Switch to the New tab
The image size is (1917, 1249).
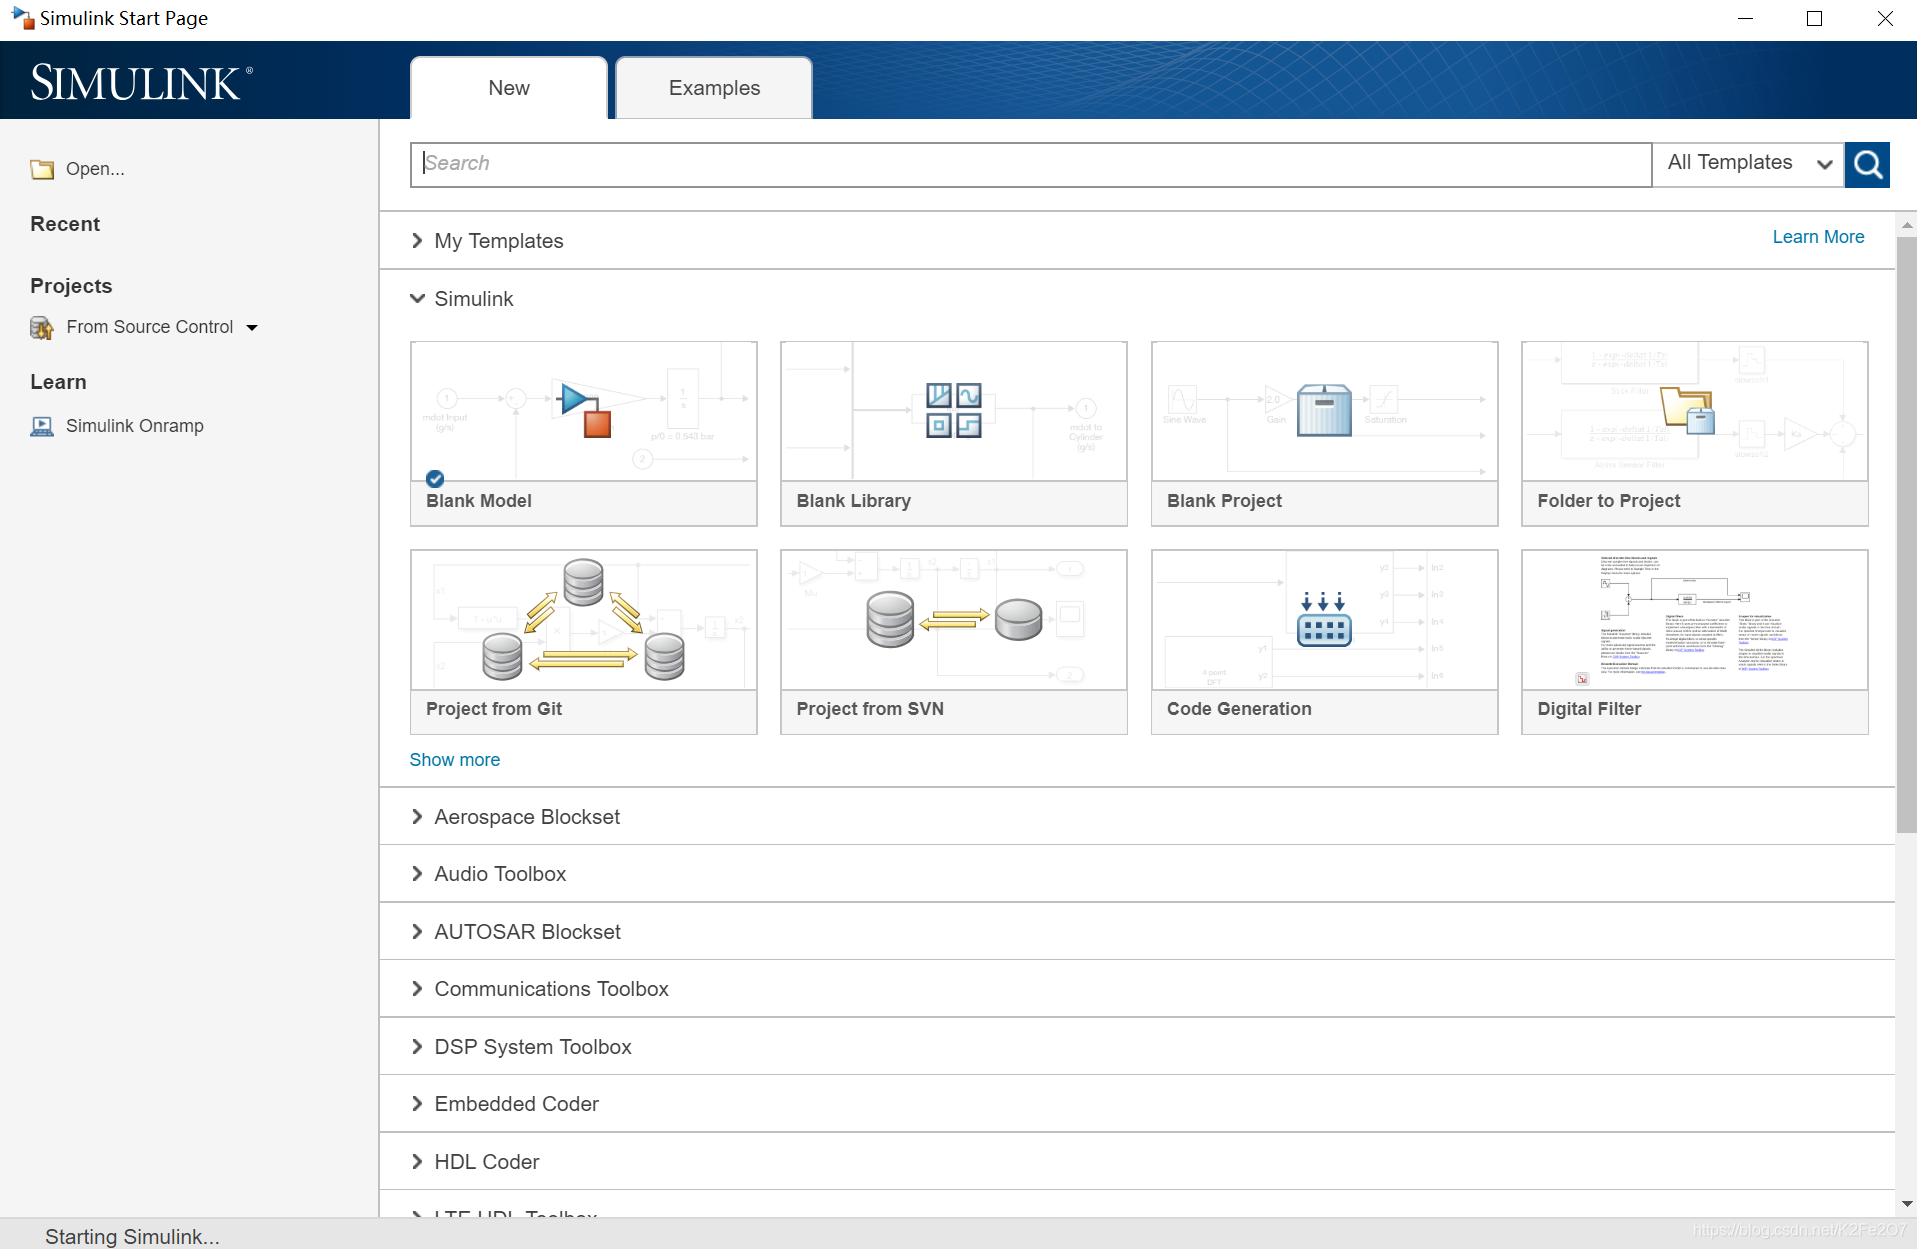click(508, 88)
